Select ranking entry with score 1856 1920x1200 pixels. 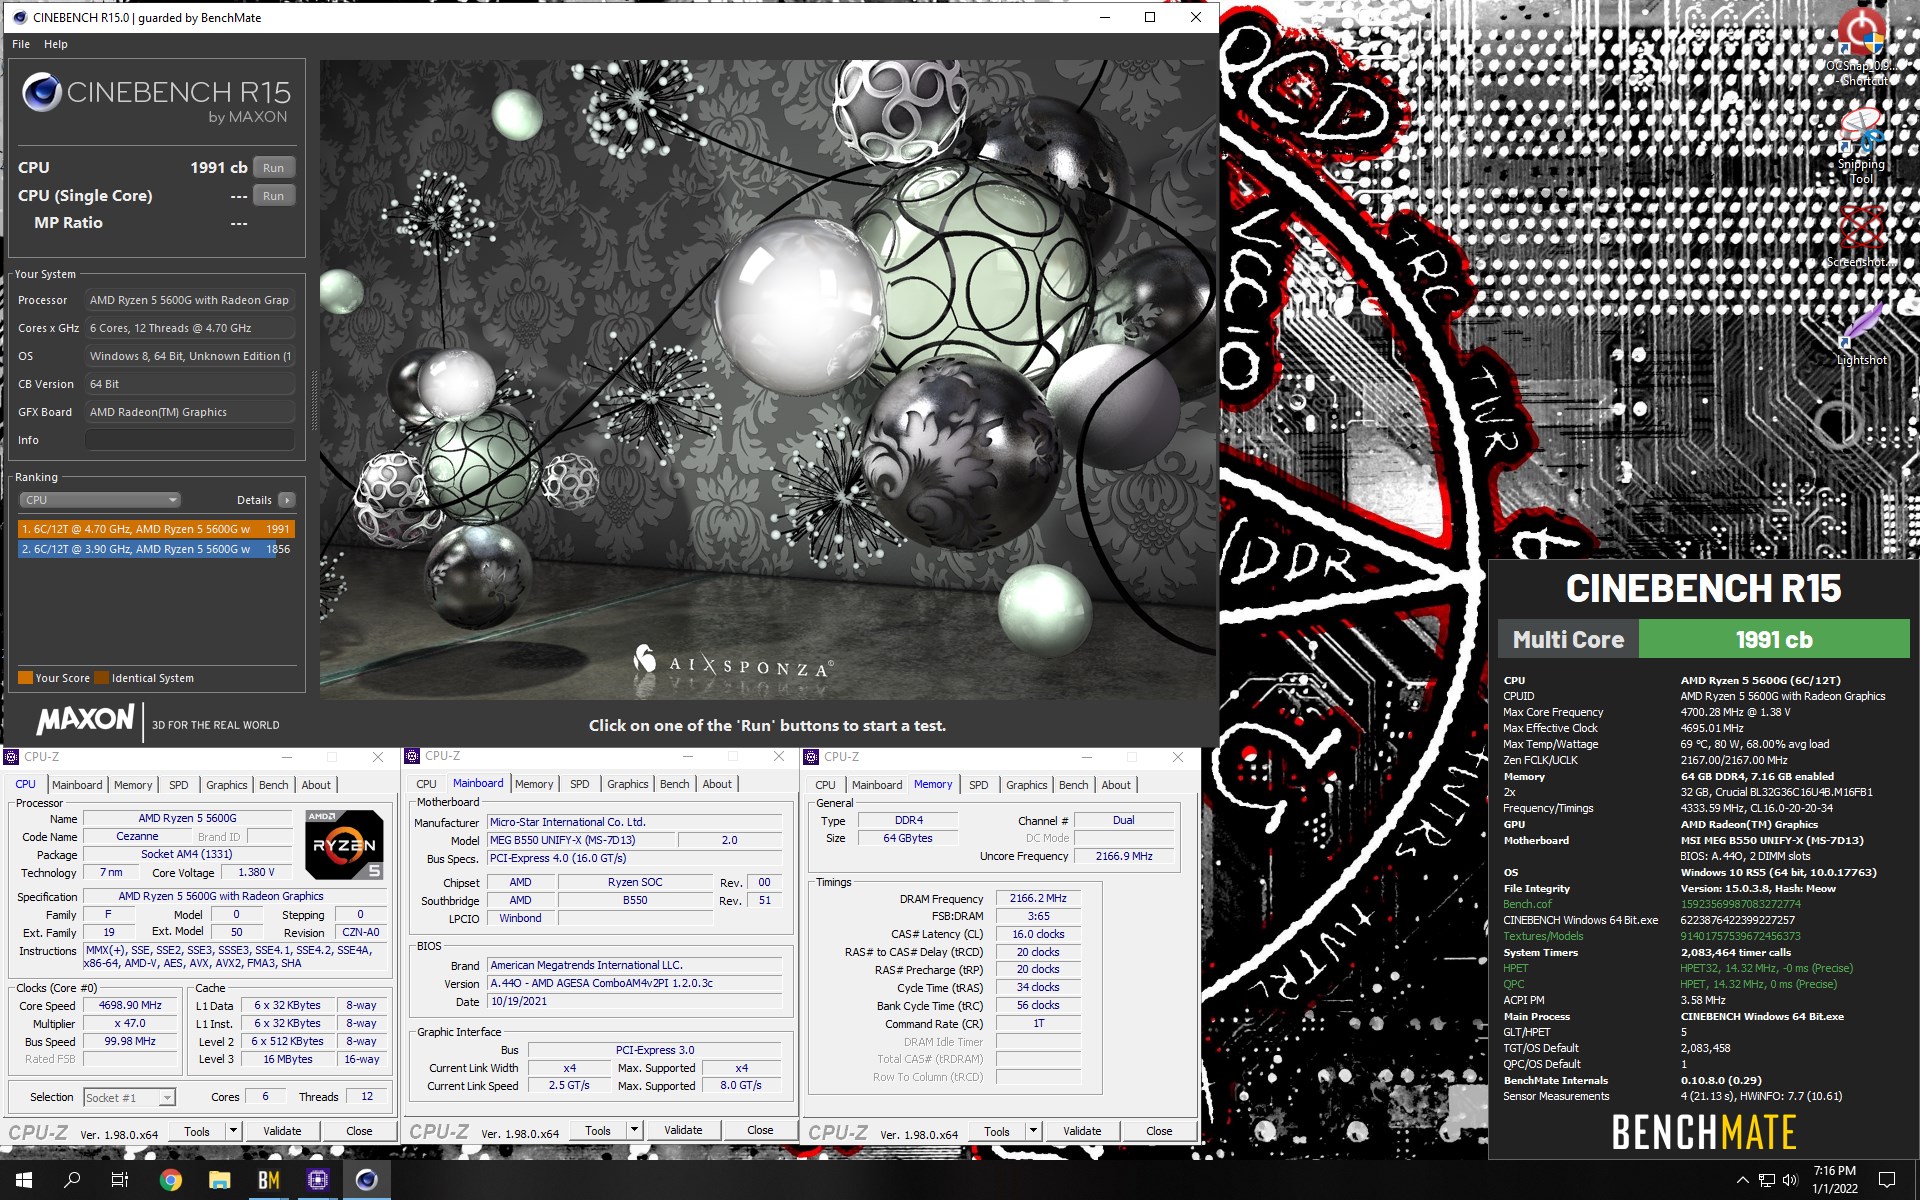156,549
